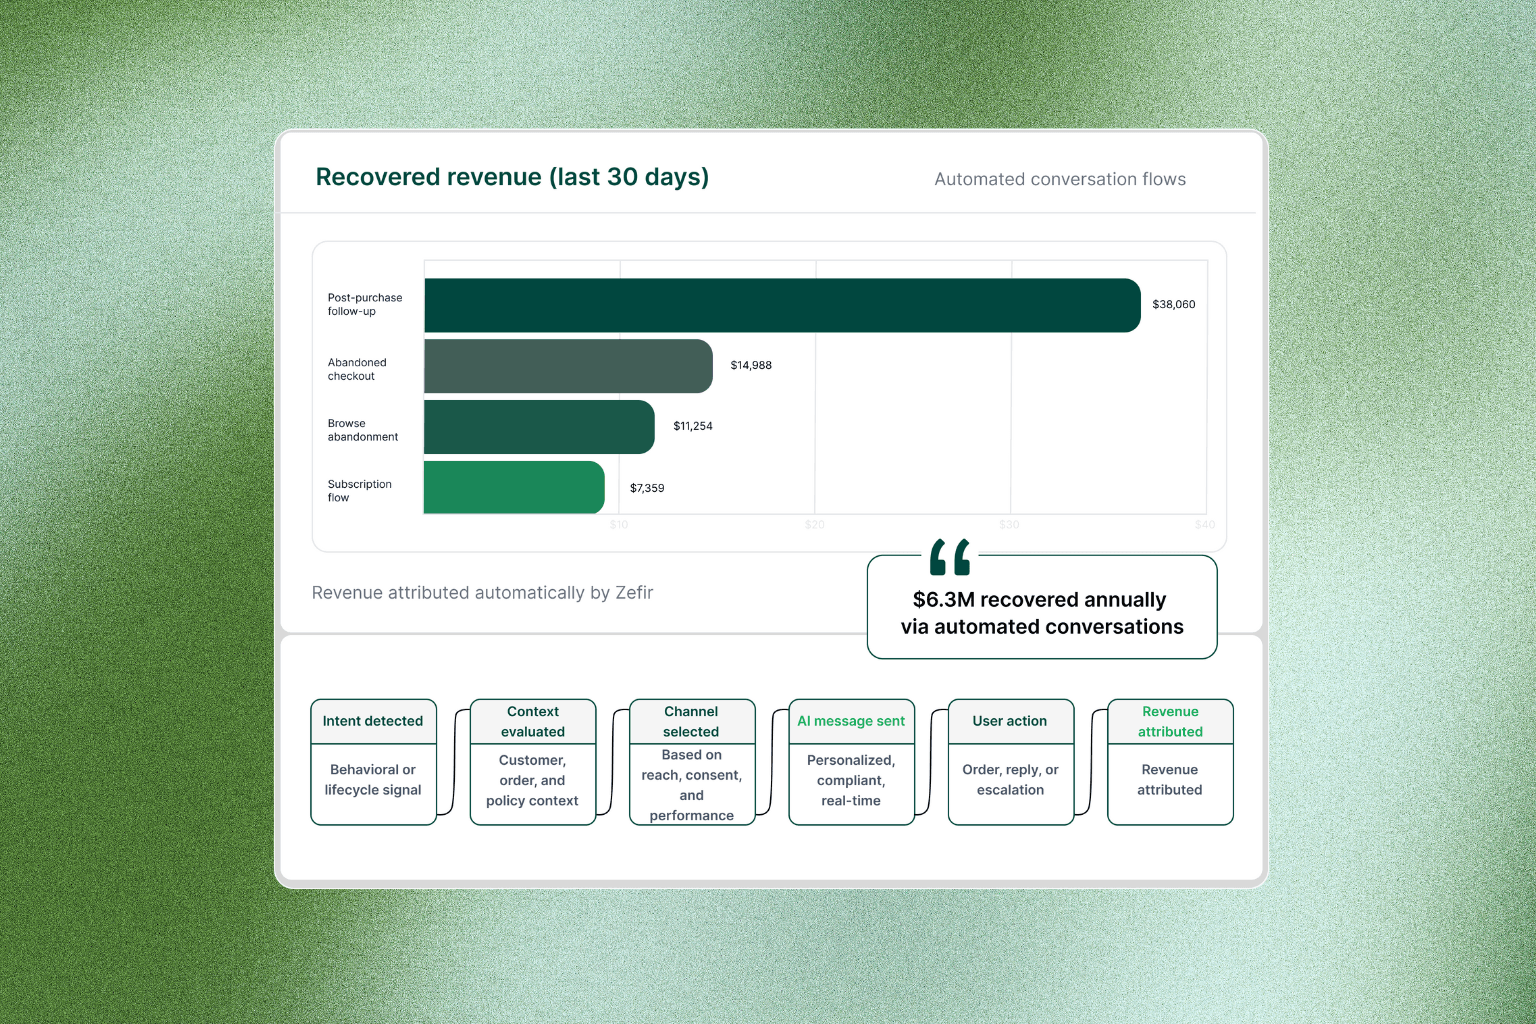The image size is (1536, 1024).
Task: Select the $38,060 value label
Action: (x=1174, y=304)
